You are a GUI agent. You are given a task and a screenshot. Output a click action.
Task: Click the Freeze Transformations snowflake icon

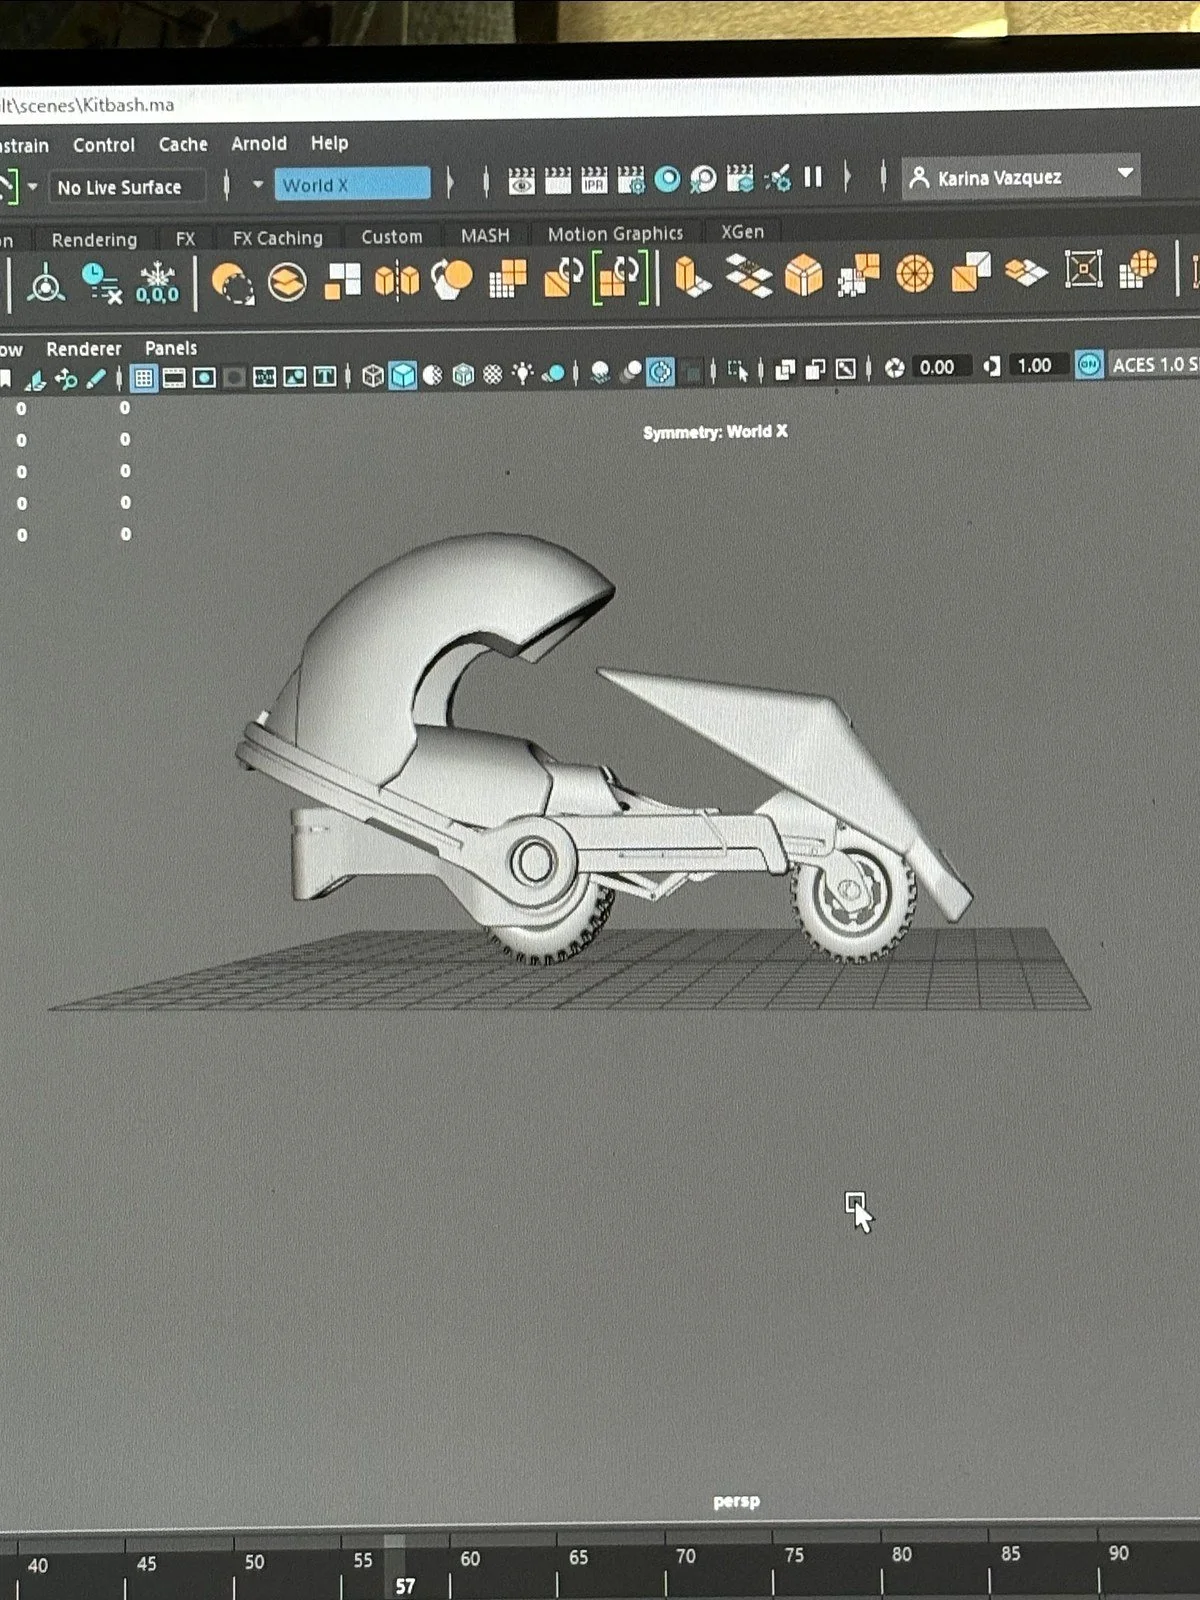pos(157,281)
